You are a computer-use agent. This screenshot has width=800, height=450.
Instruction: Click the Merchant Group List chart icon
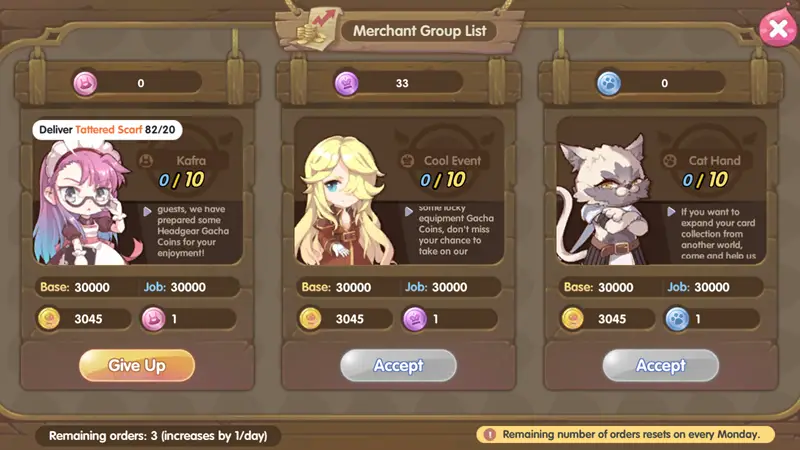tap(313, 30)
